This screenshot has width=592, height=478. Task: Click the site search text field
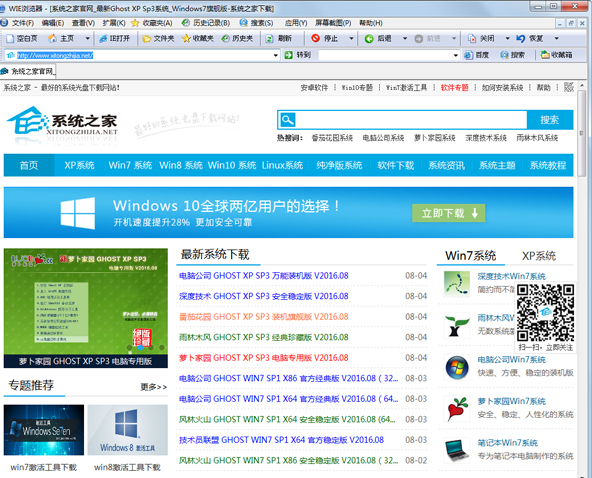coord(411,120)
